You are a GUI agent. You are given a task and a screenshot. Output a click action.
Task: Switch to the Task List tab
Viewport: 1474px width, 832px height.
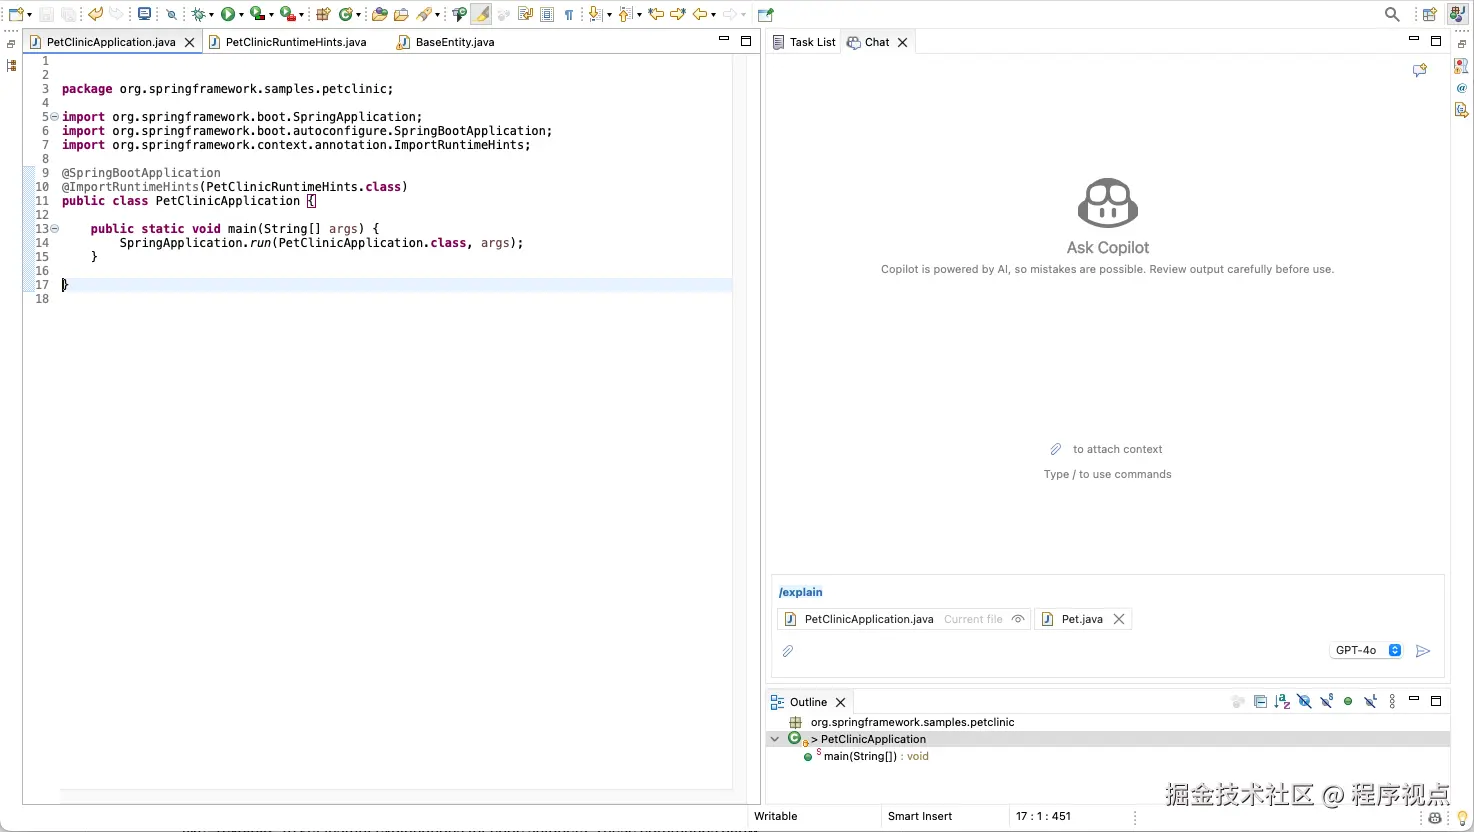(x=804, y=42)
